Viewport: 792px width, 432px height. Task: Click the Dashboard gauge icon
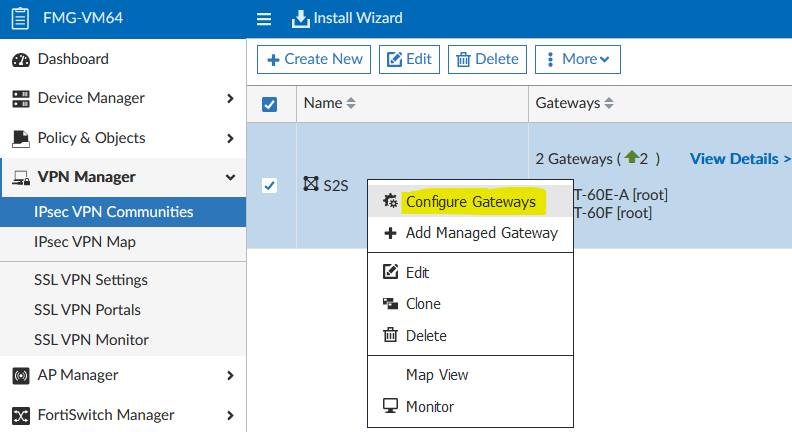click(x=20, y=60)
